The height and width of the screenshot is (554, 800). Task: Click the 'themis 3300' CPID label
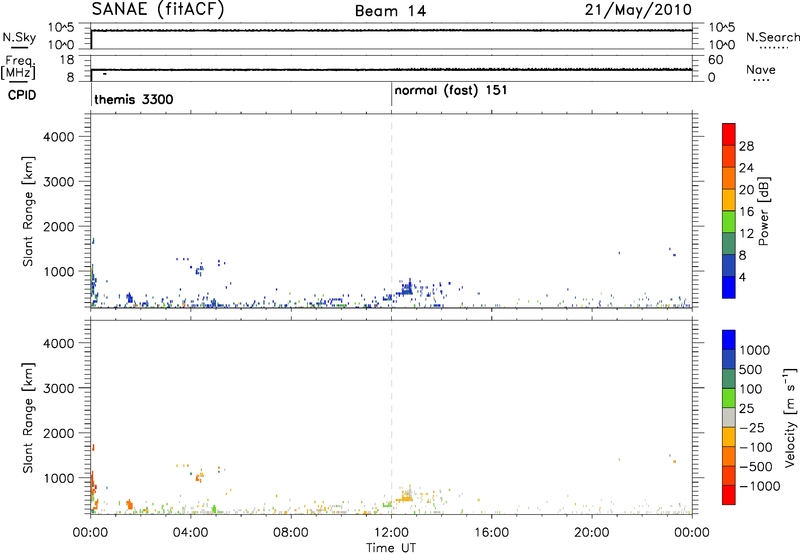134,99
